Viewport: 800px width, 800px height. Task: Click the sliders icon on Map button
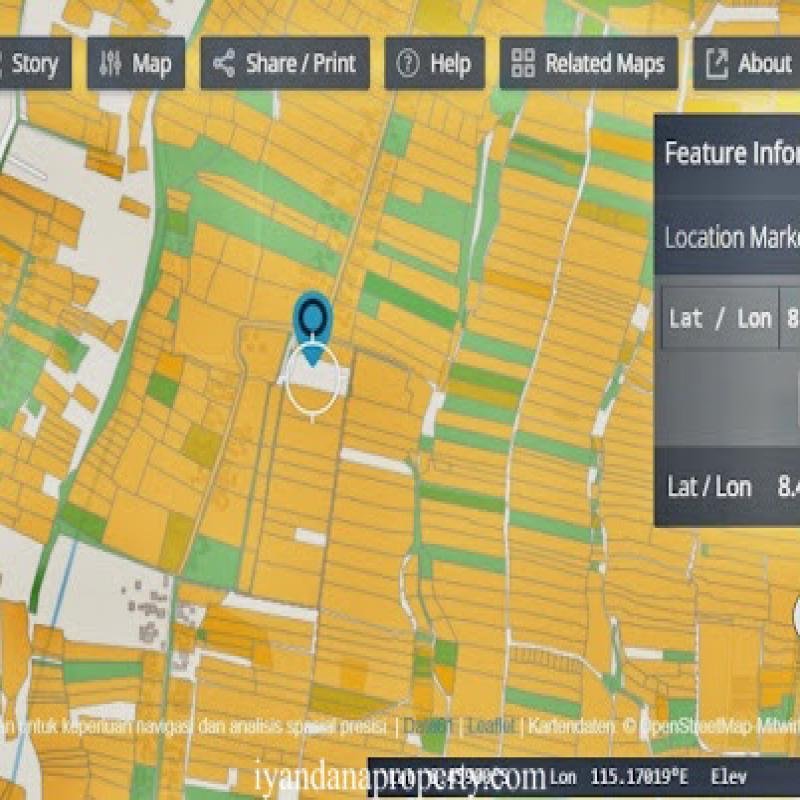[110, 64]
